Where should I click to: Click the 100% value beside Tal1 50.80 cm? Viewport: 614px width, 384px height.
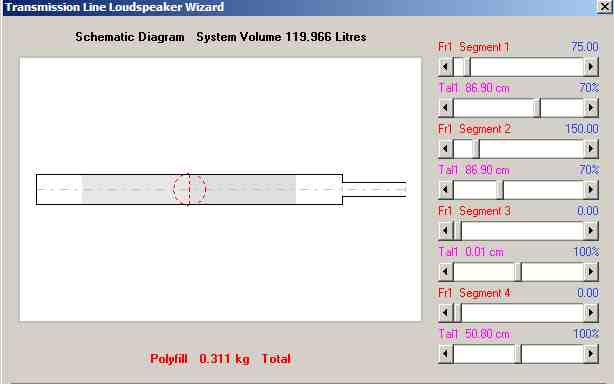pyautogui.click(x=586, y=334)
